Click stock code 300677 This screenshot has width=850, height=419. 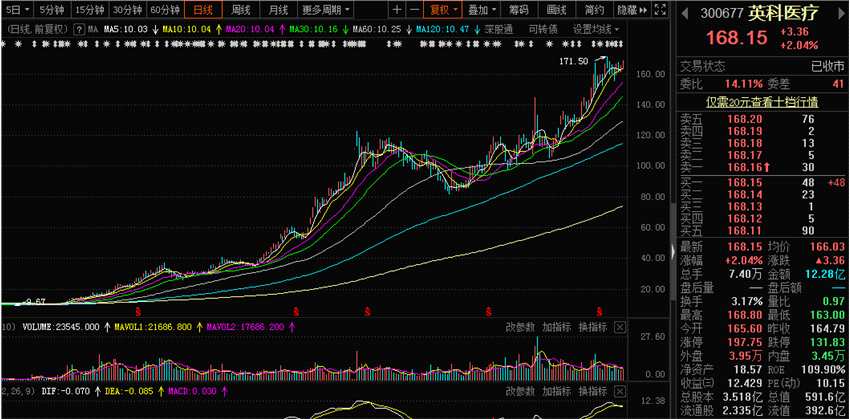tap(723, 14)
